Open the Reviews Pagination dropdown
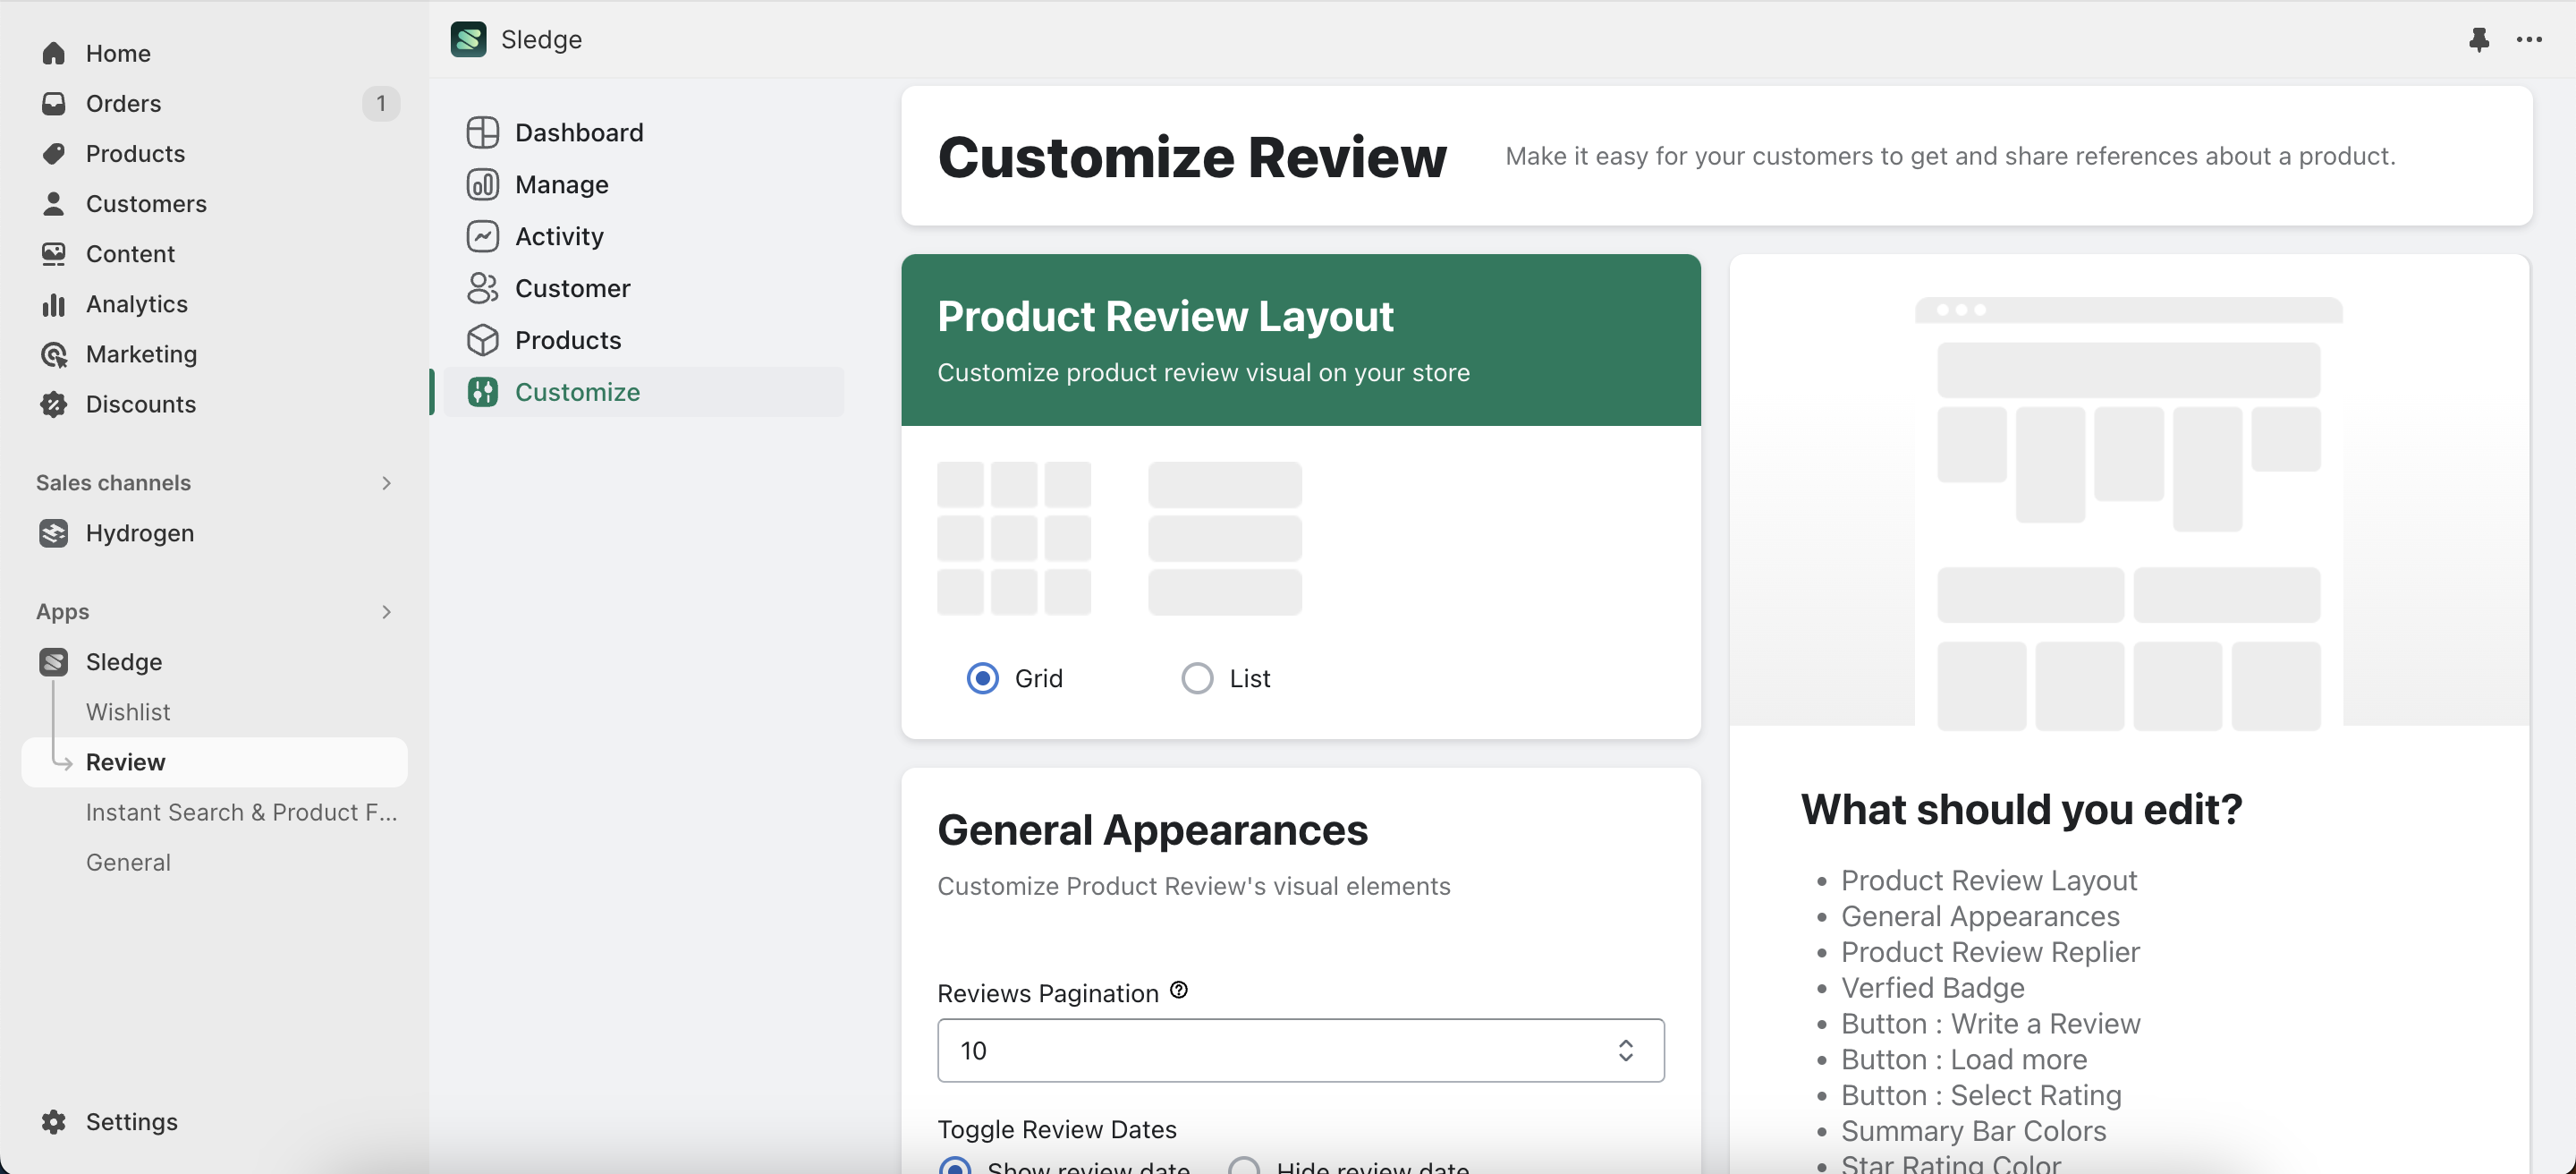Screen dimensions: 2576x1174 tap(1300, 1050)
